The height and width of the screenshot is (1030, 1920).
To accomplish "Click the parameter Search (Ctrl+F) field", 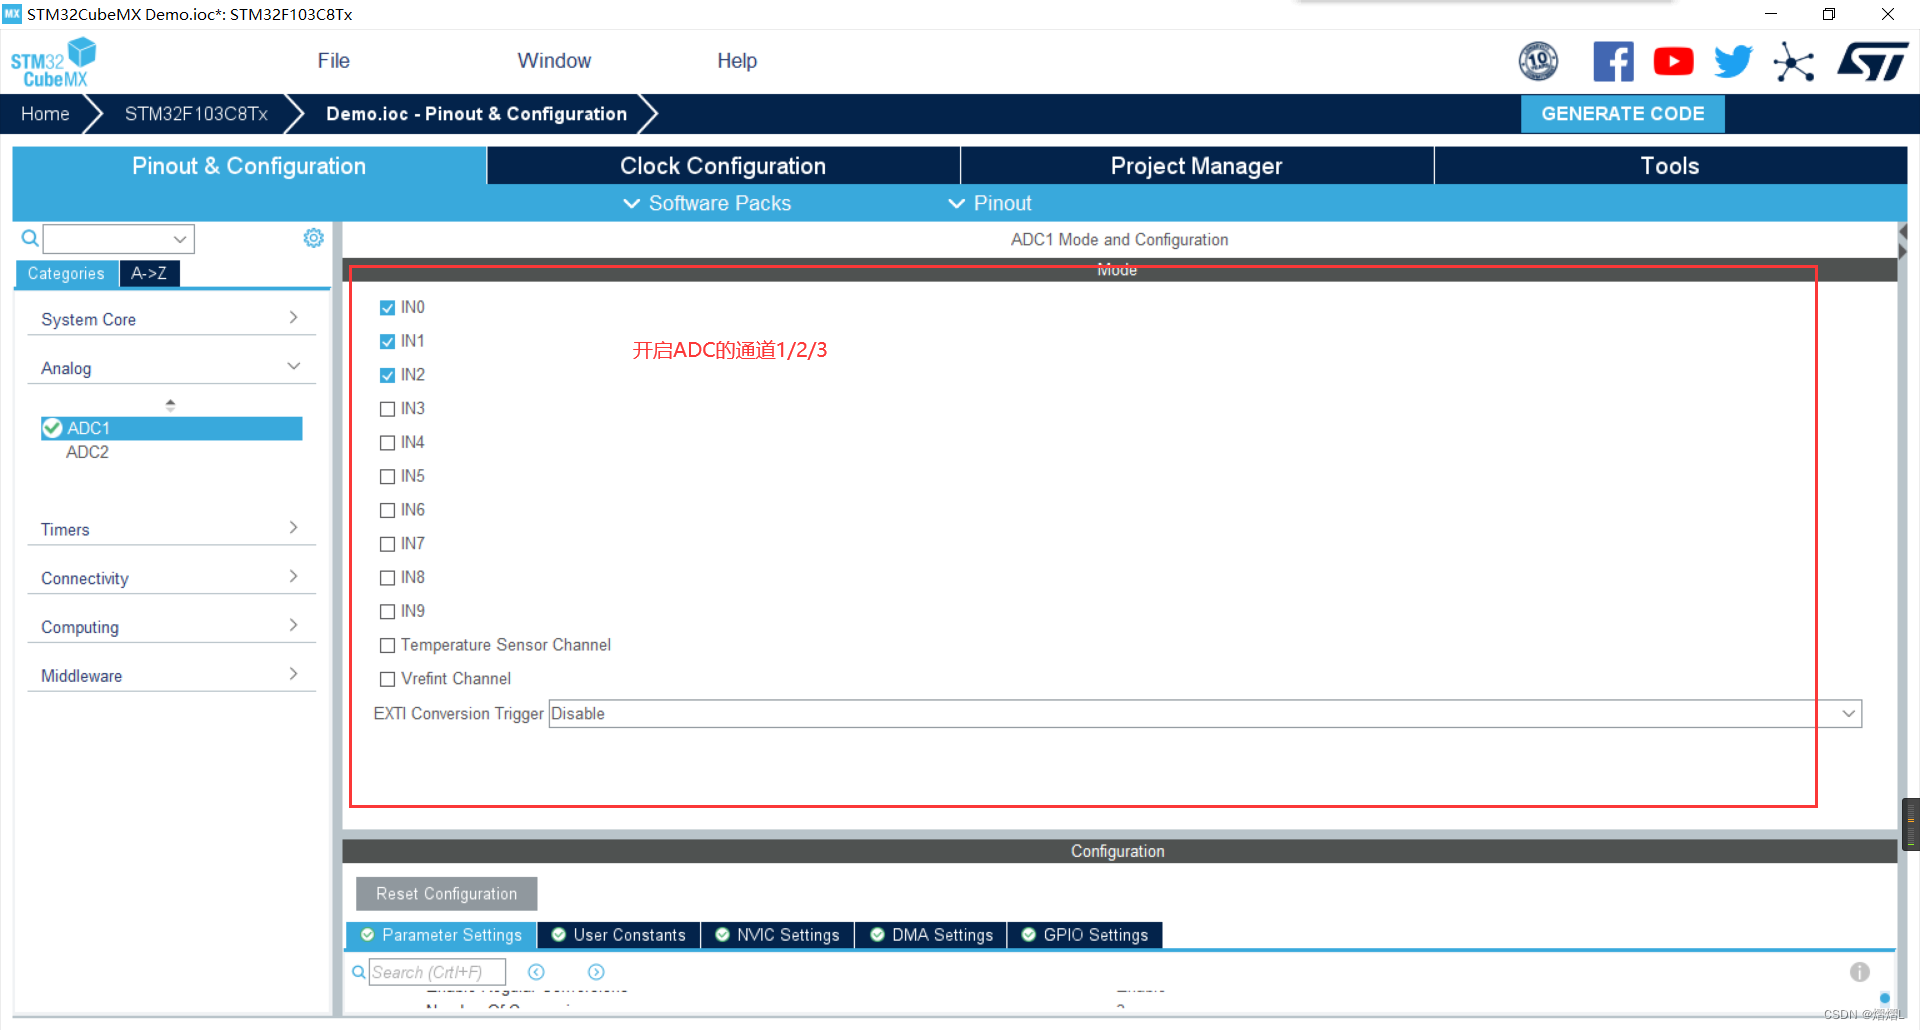I will [437, 972].
